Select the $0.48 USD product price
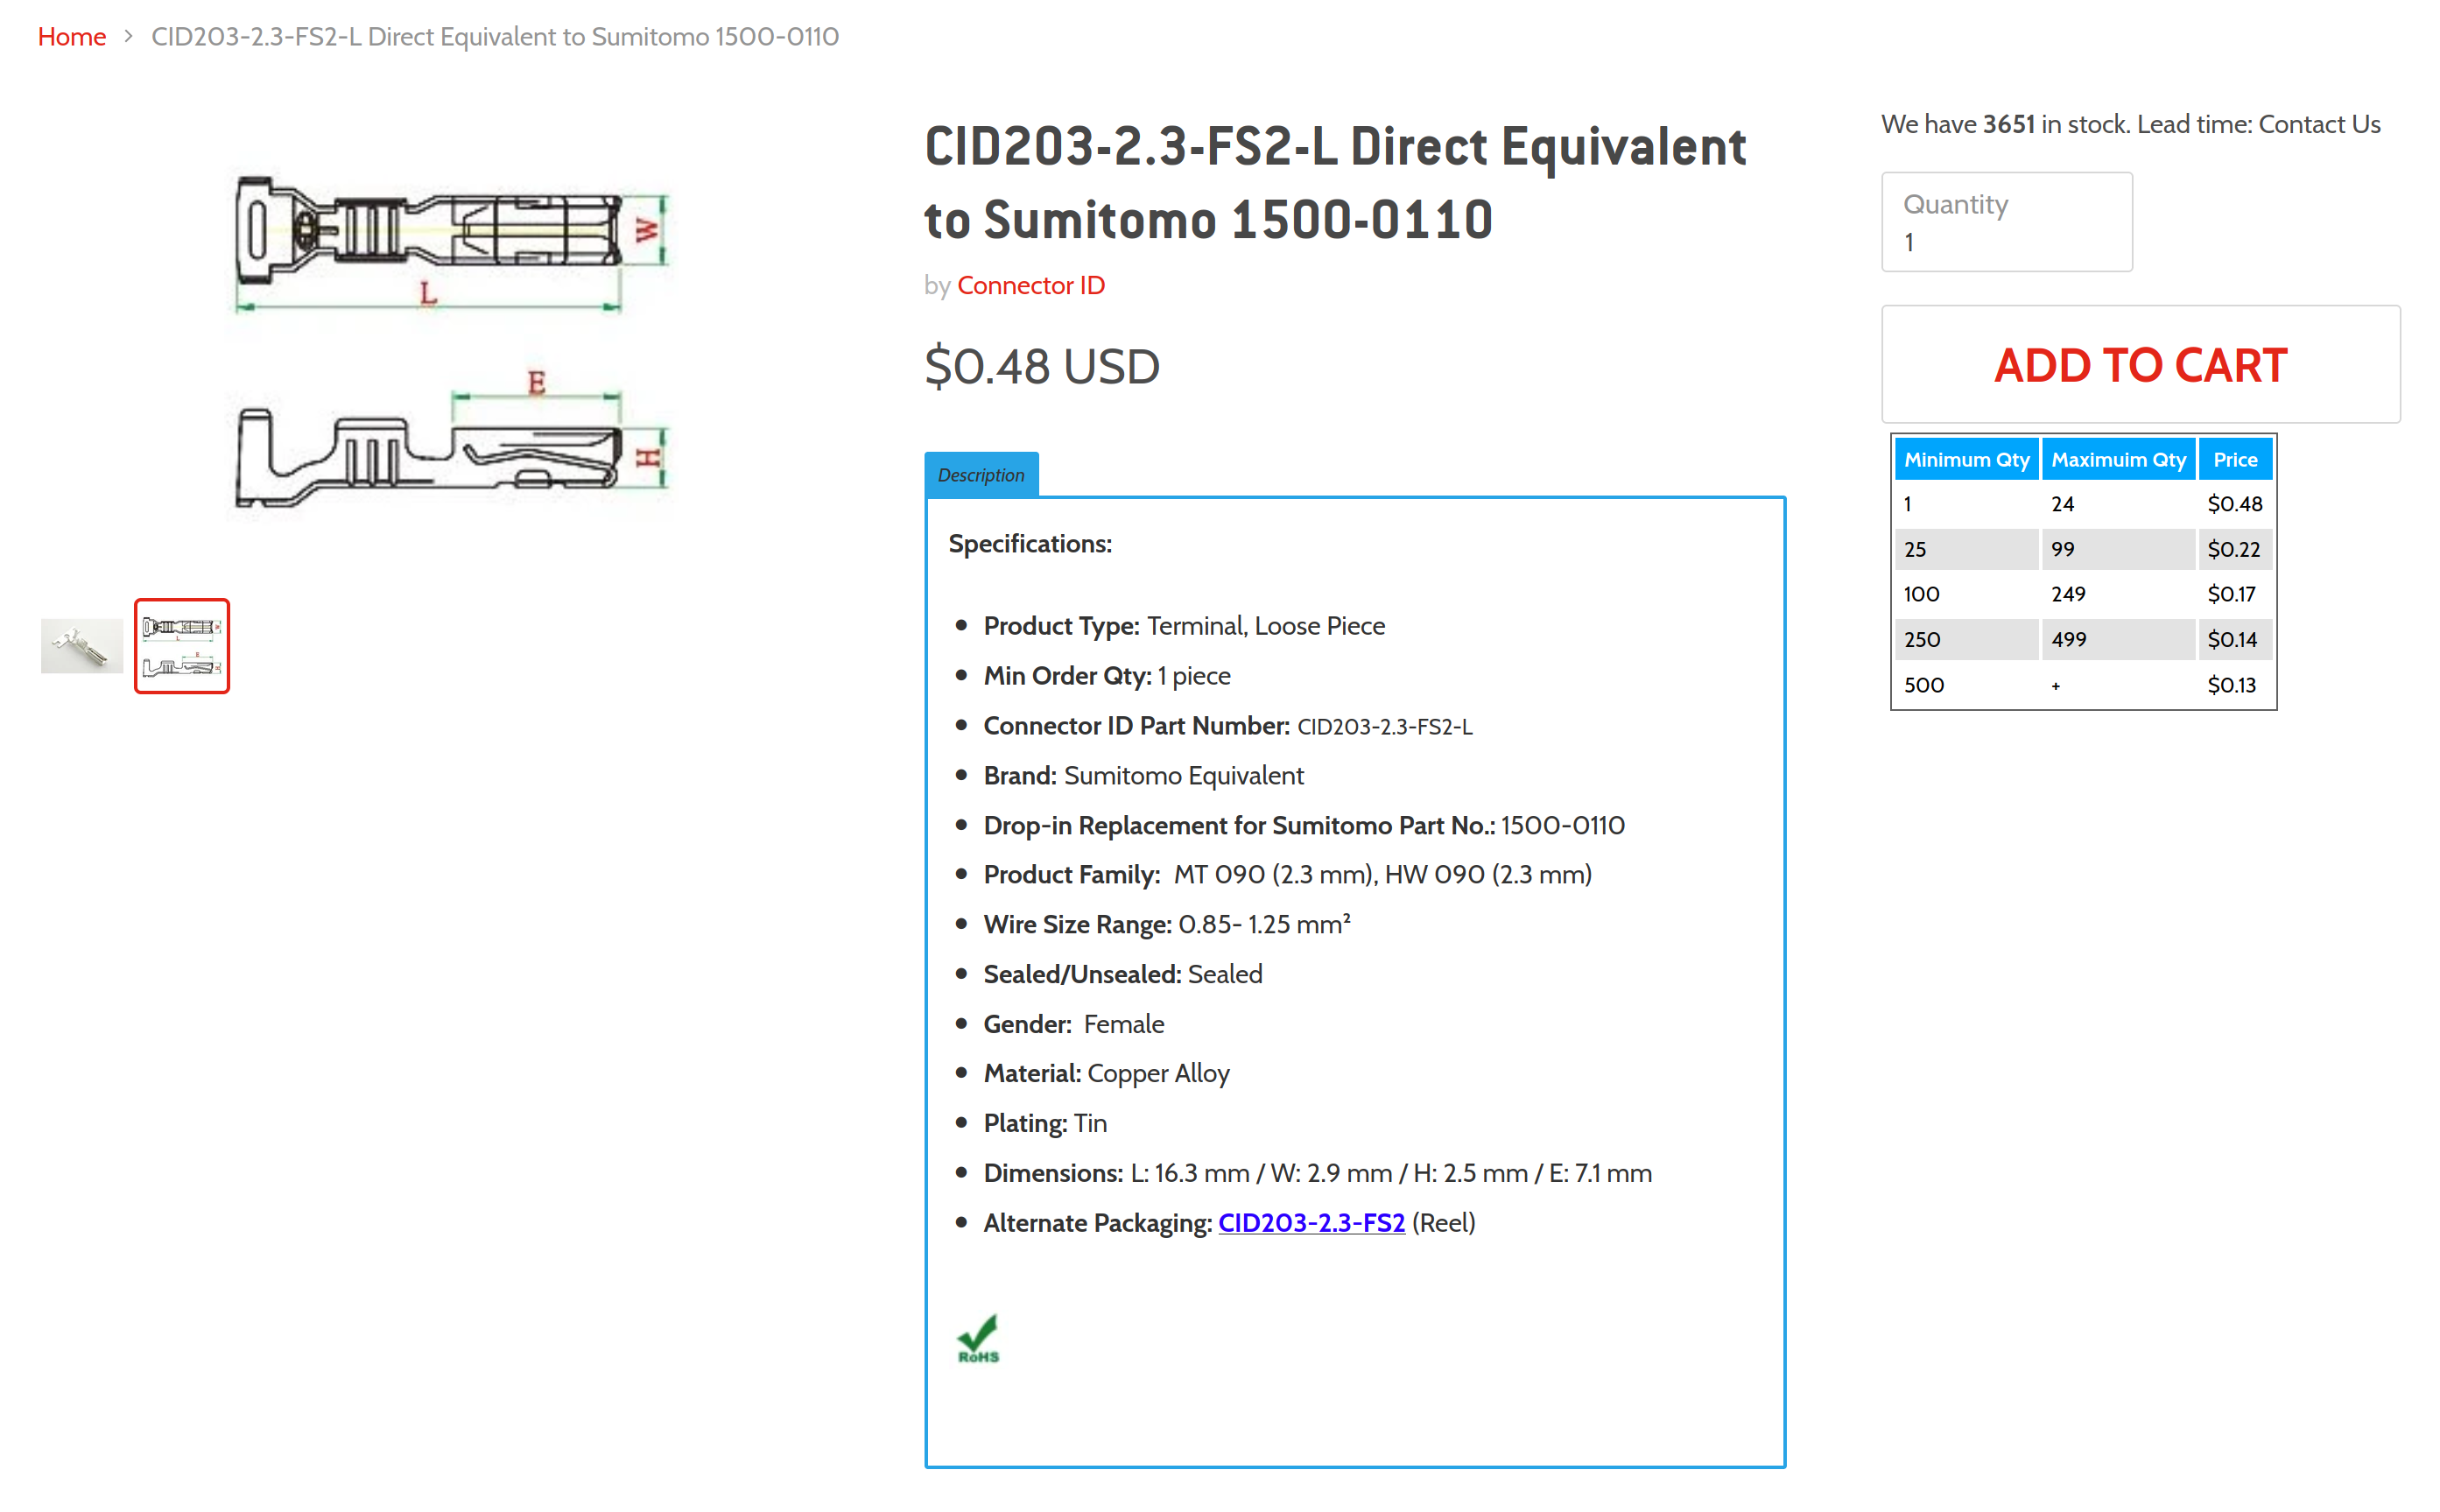Viewport: 2440px width, 1512px height. coord(1042,366)
